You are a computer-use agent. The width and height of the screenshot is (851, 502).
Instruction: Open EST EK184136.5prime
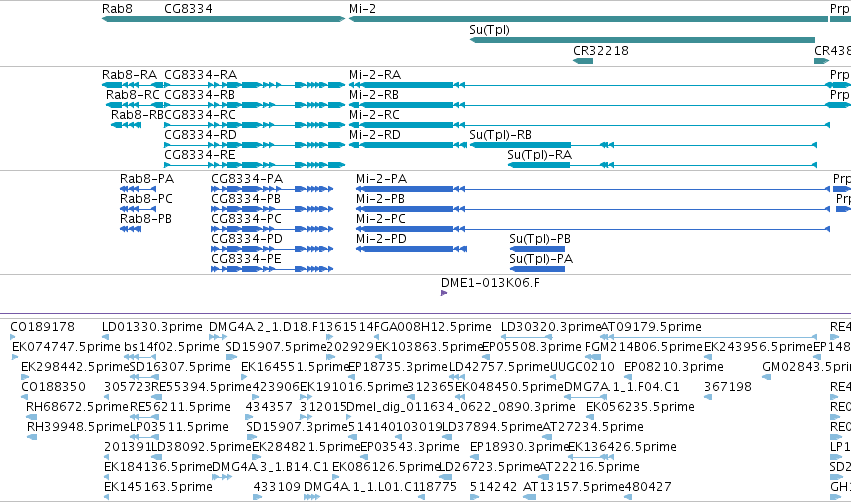pos(158,467)
